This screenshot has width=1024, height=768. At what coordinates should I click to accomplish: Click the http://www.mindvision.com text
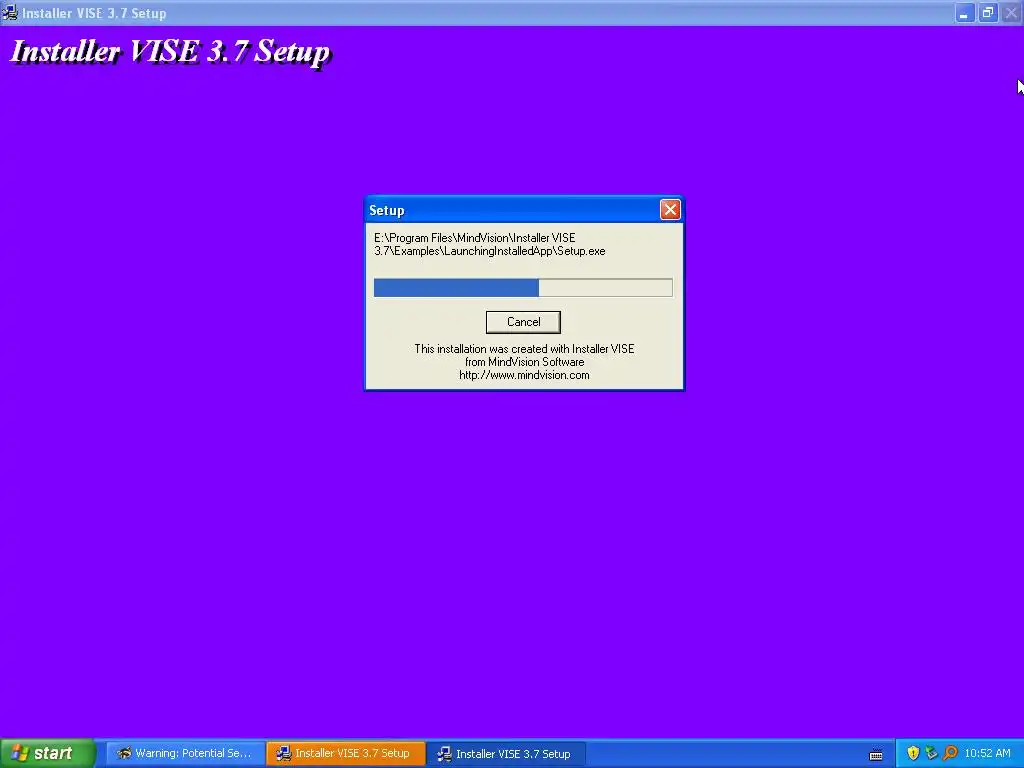524,375
